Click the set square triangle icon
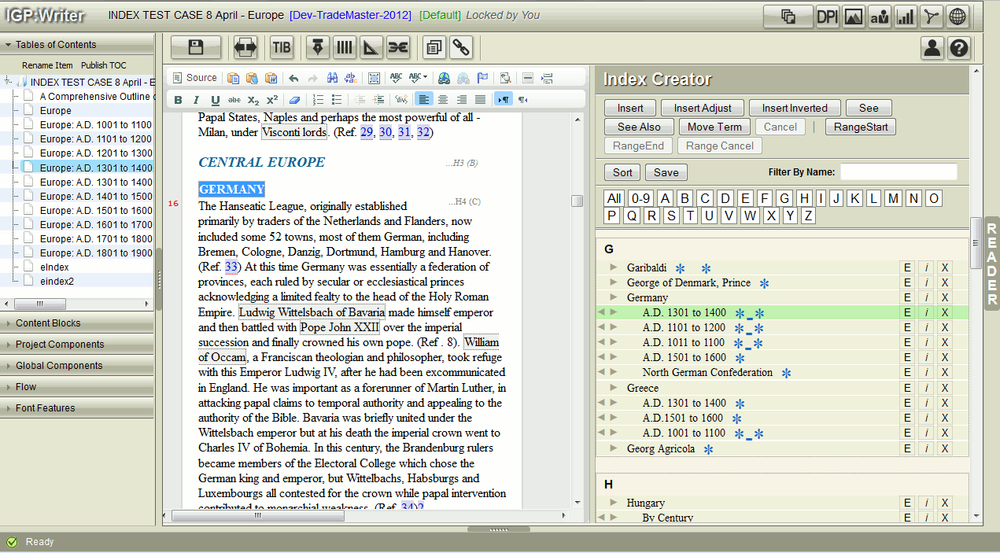Image resolution: width=1000 pixels, height=553 pixels. (x=371, y=47)
